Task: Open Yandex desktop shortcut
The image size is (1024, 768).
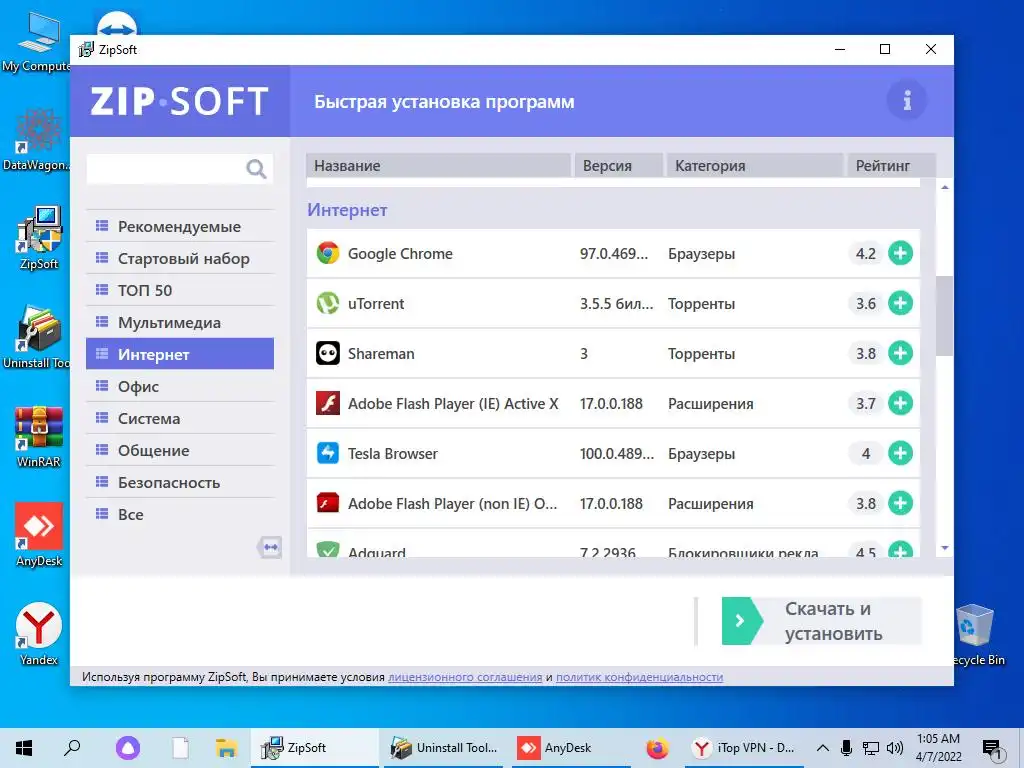Action: coord(39,633)
